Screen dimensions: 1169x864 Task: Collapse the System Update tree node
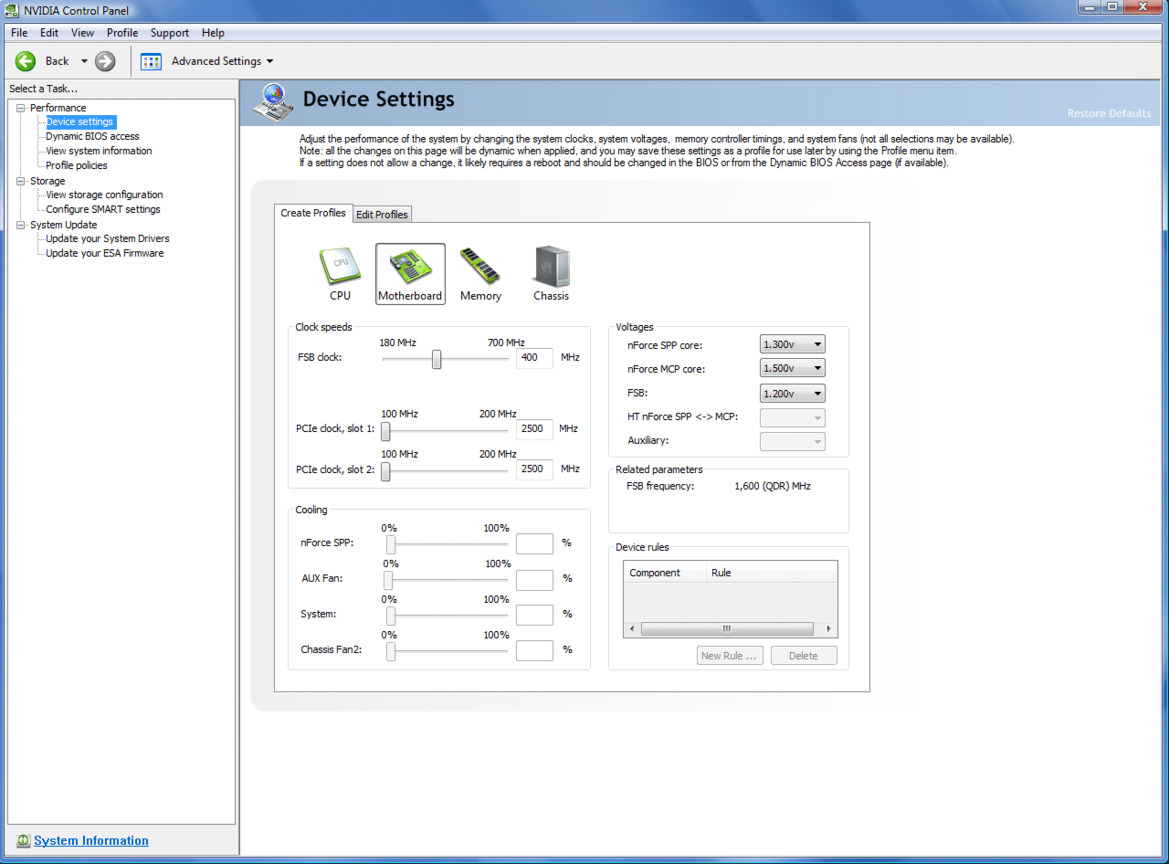click(21, 225)
